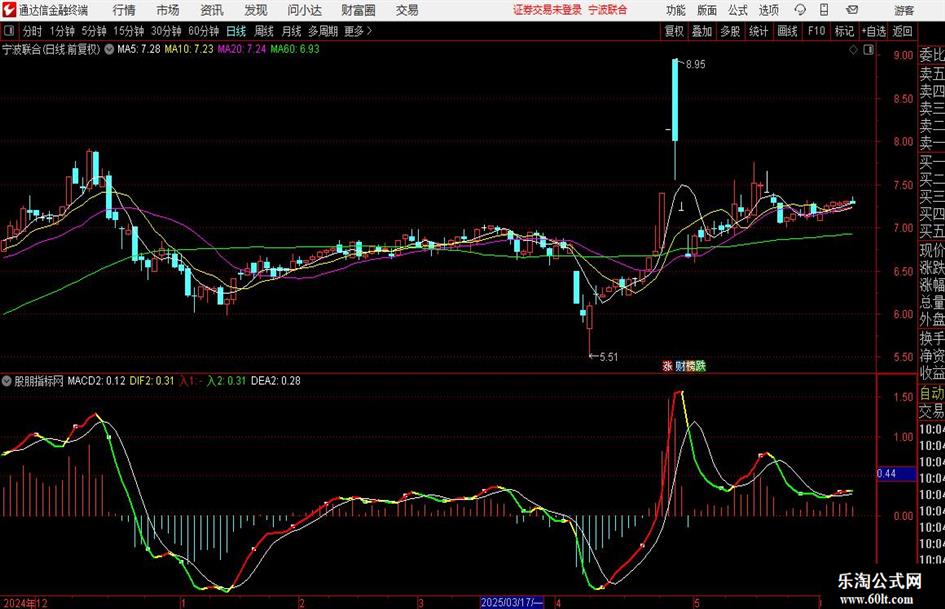Viewport: 945px width, 609px height.
Task: Click the 叠加 overlay button
Action: 702,31
